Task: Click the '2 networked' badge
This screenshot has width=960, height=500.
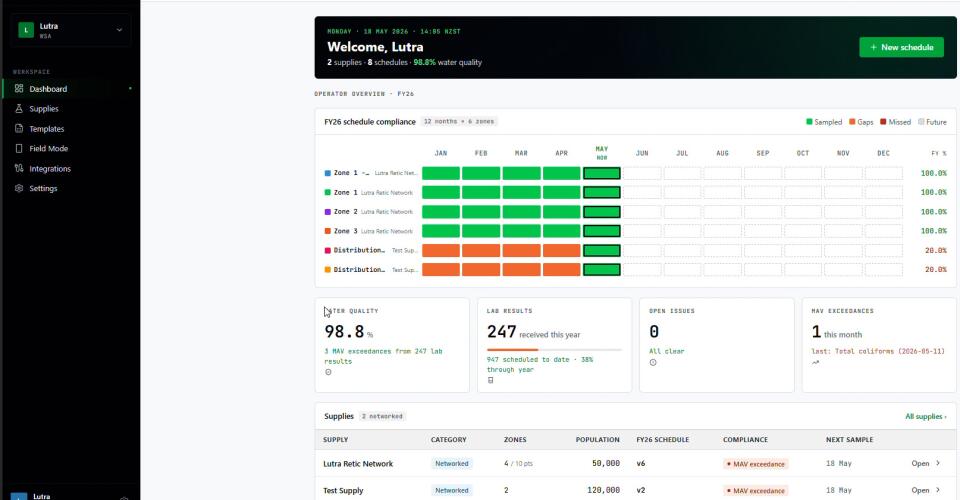Action: point(382,416)
